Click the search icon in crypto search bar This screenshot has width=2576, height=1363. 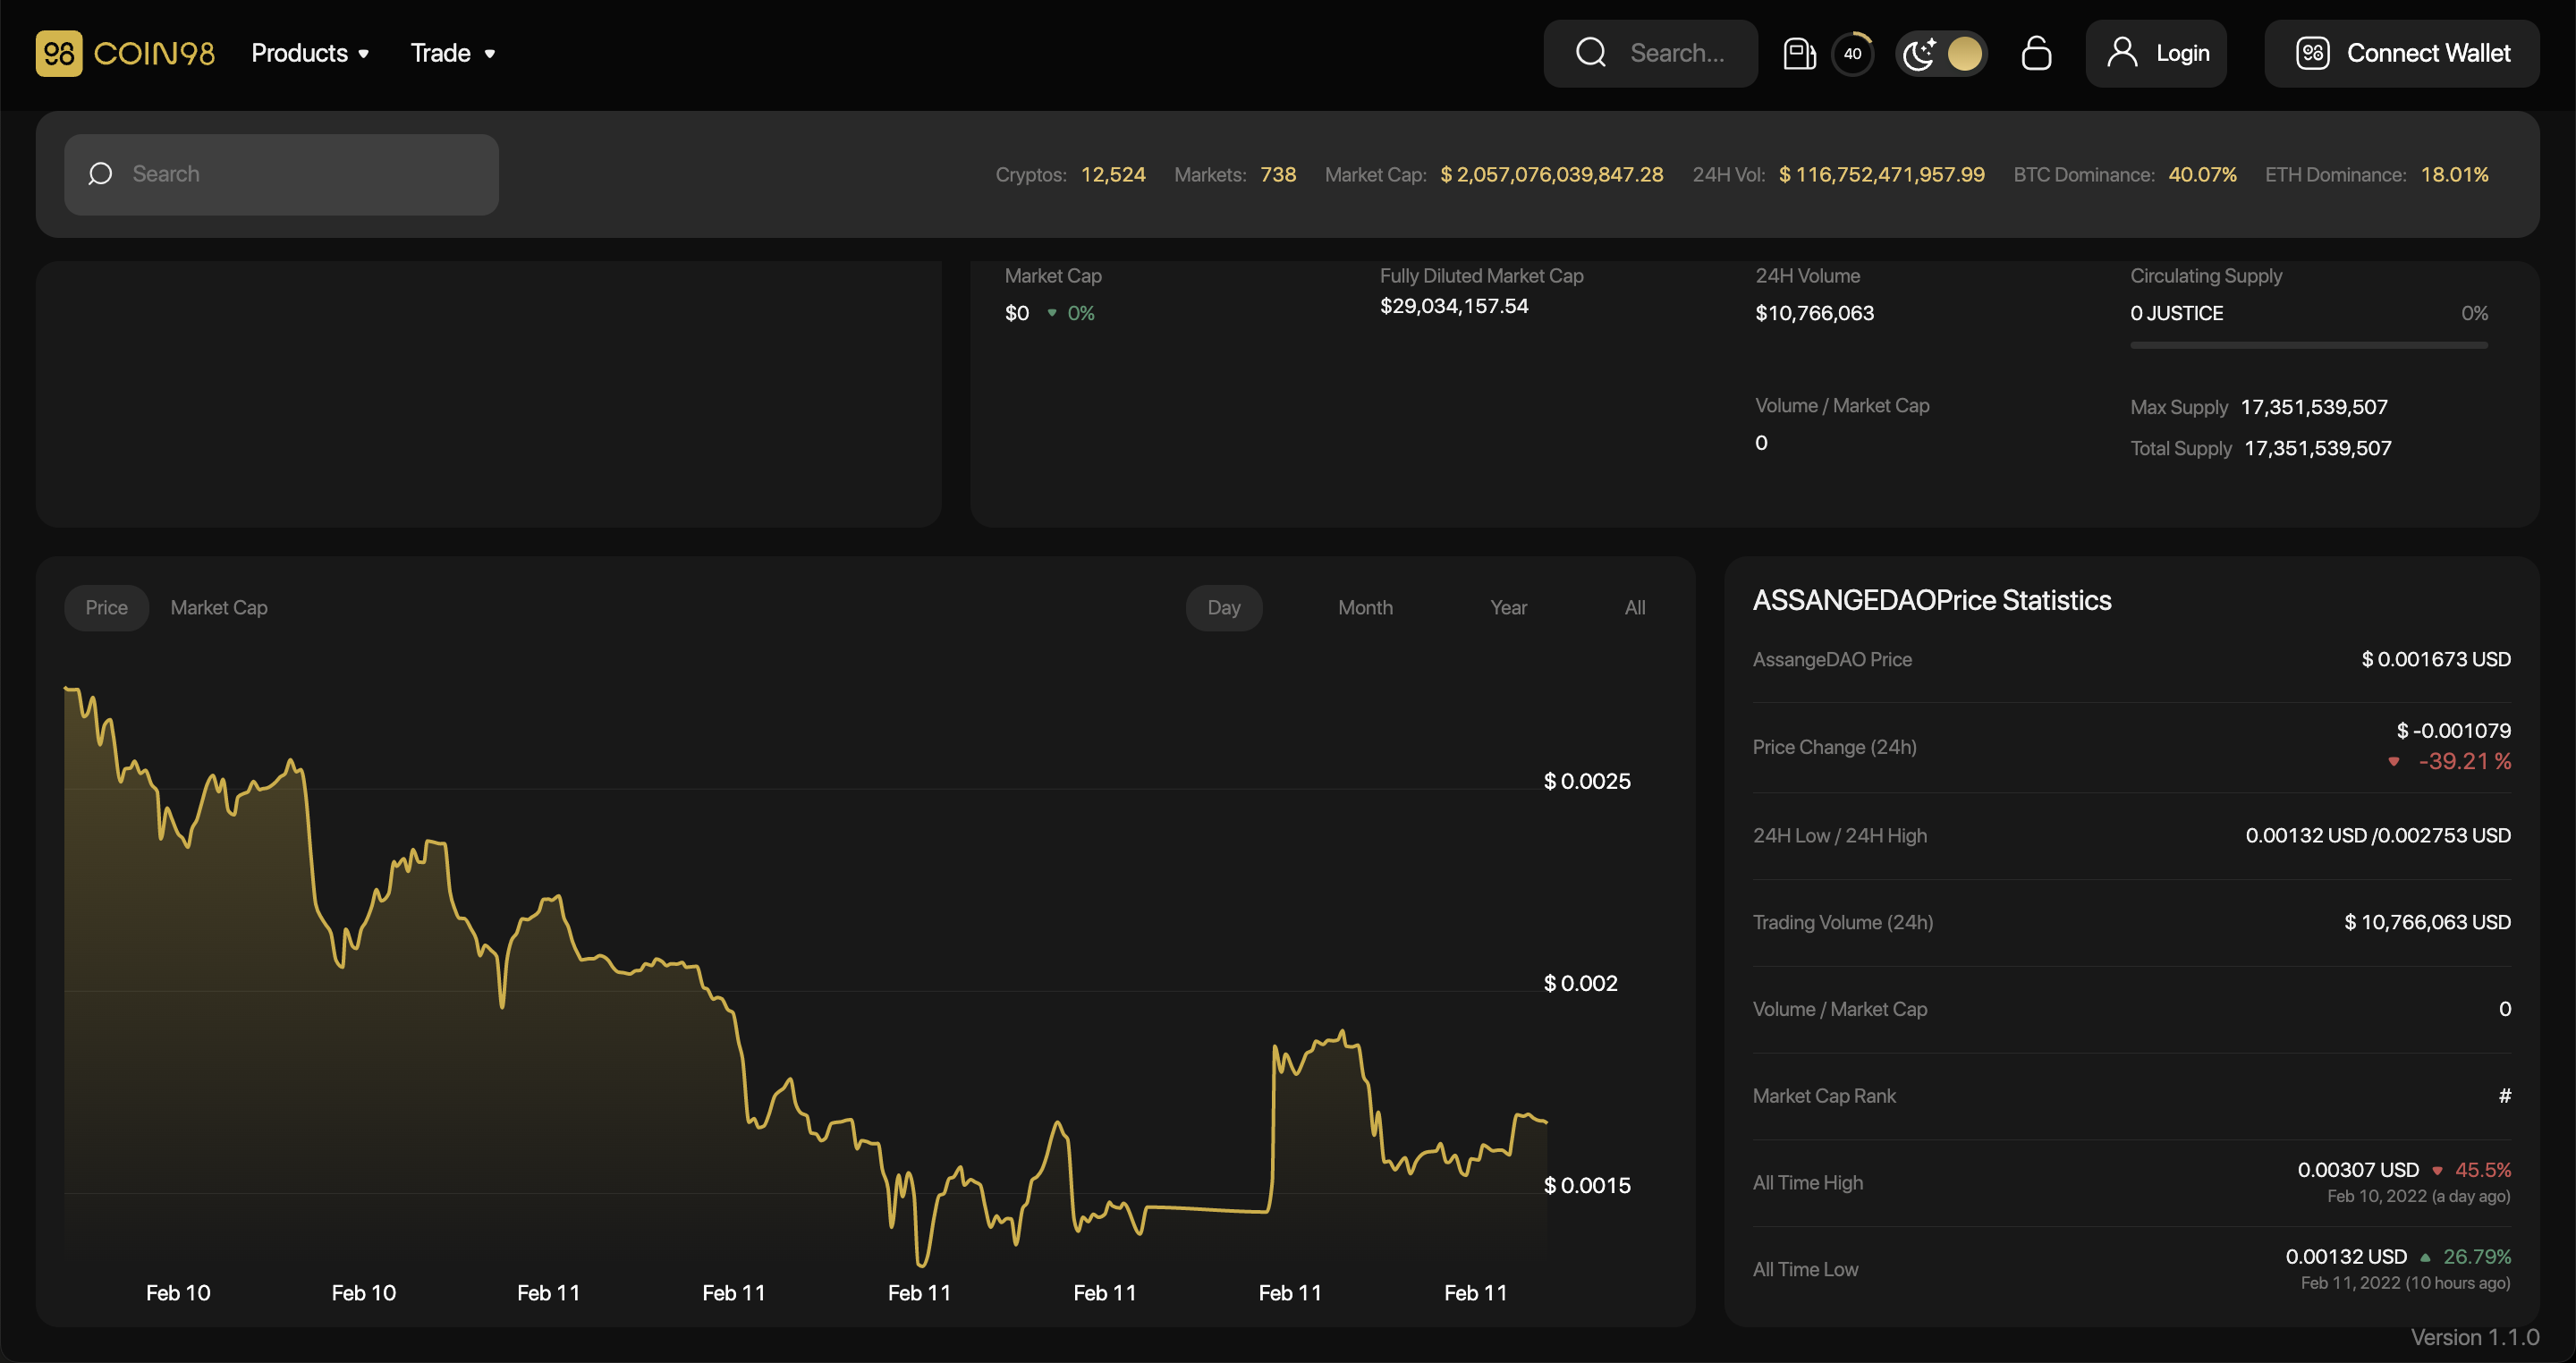100,174
